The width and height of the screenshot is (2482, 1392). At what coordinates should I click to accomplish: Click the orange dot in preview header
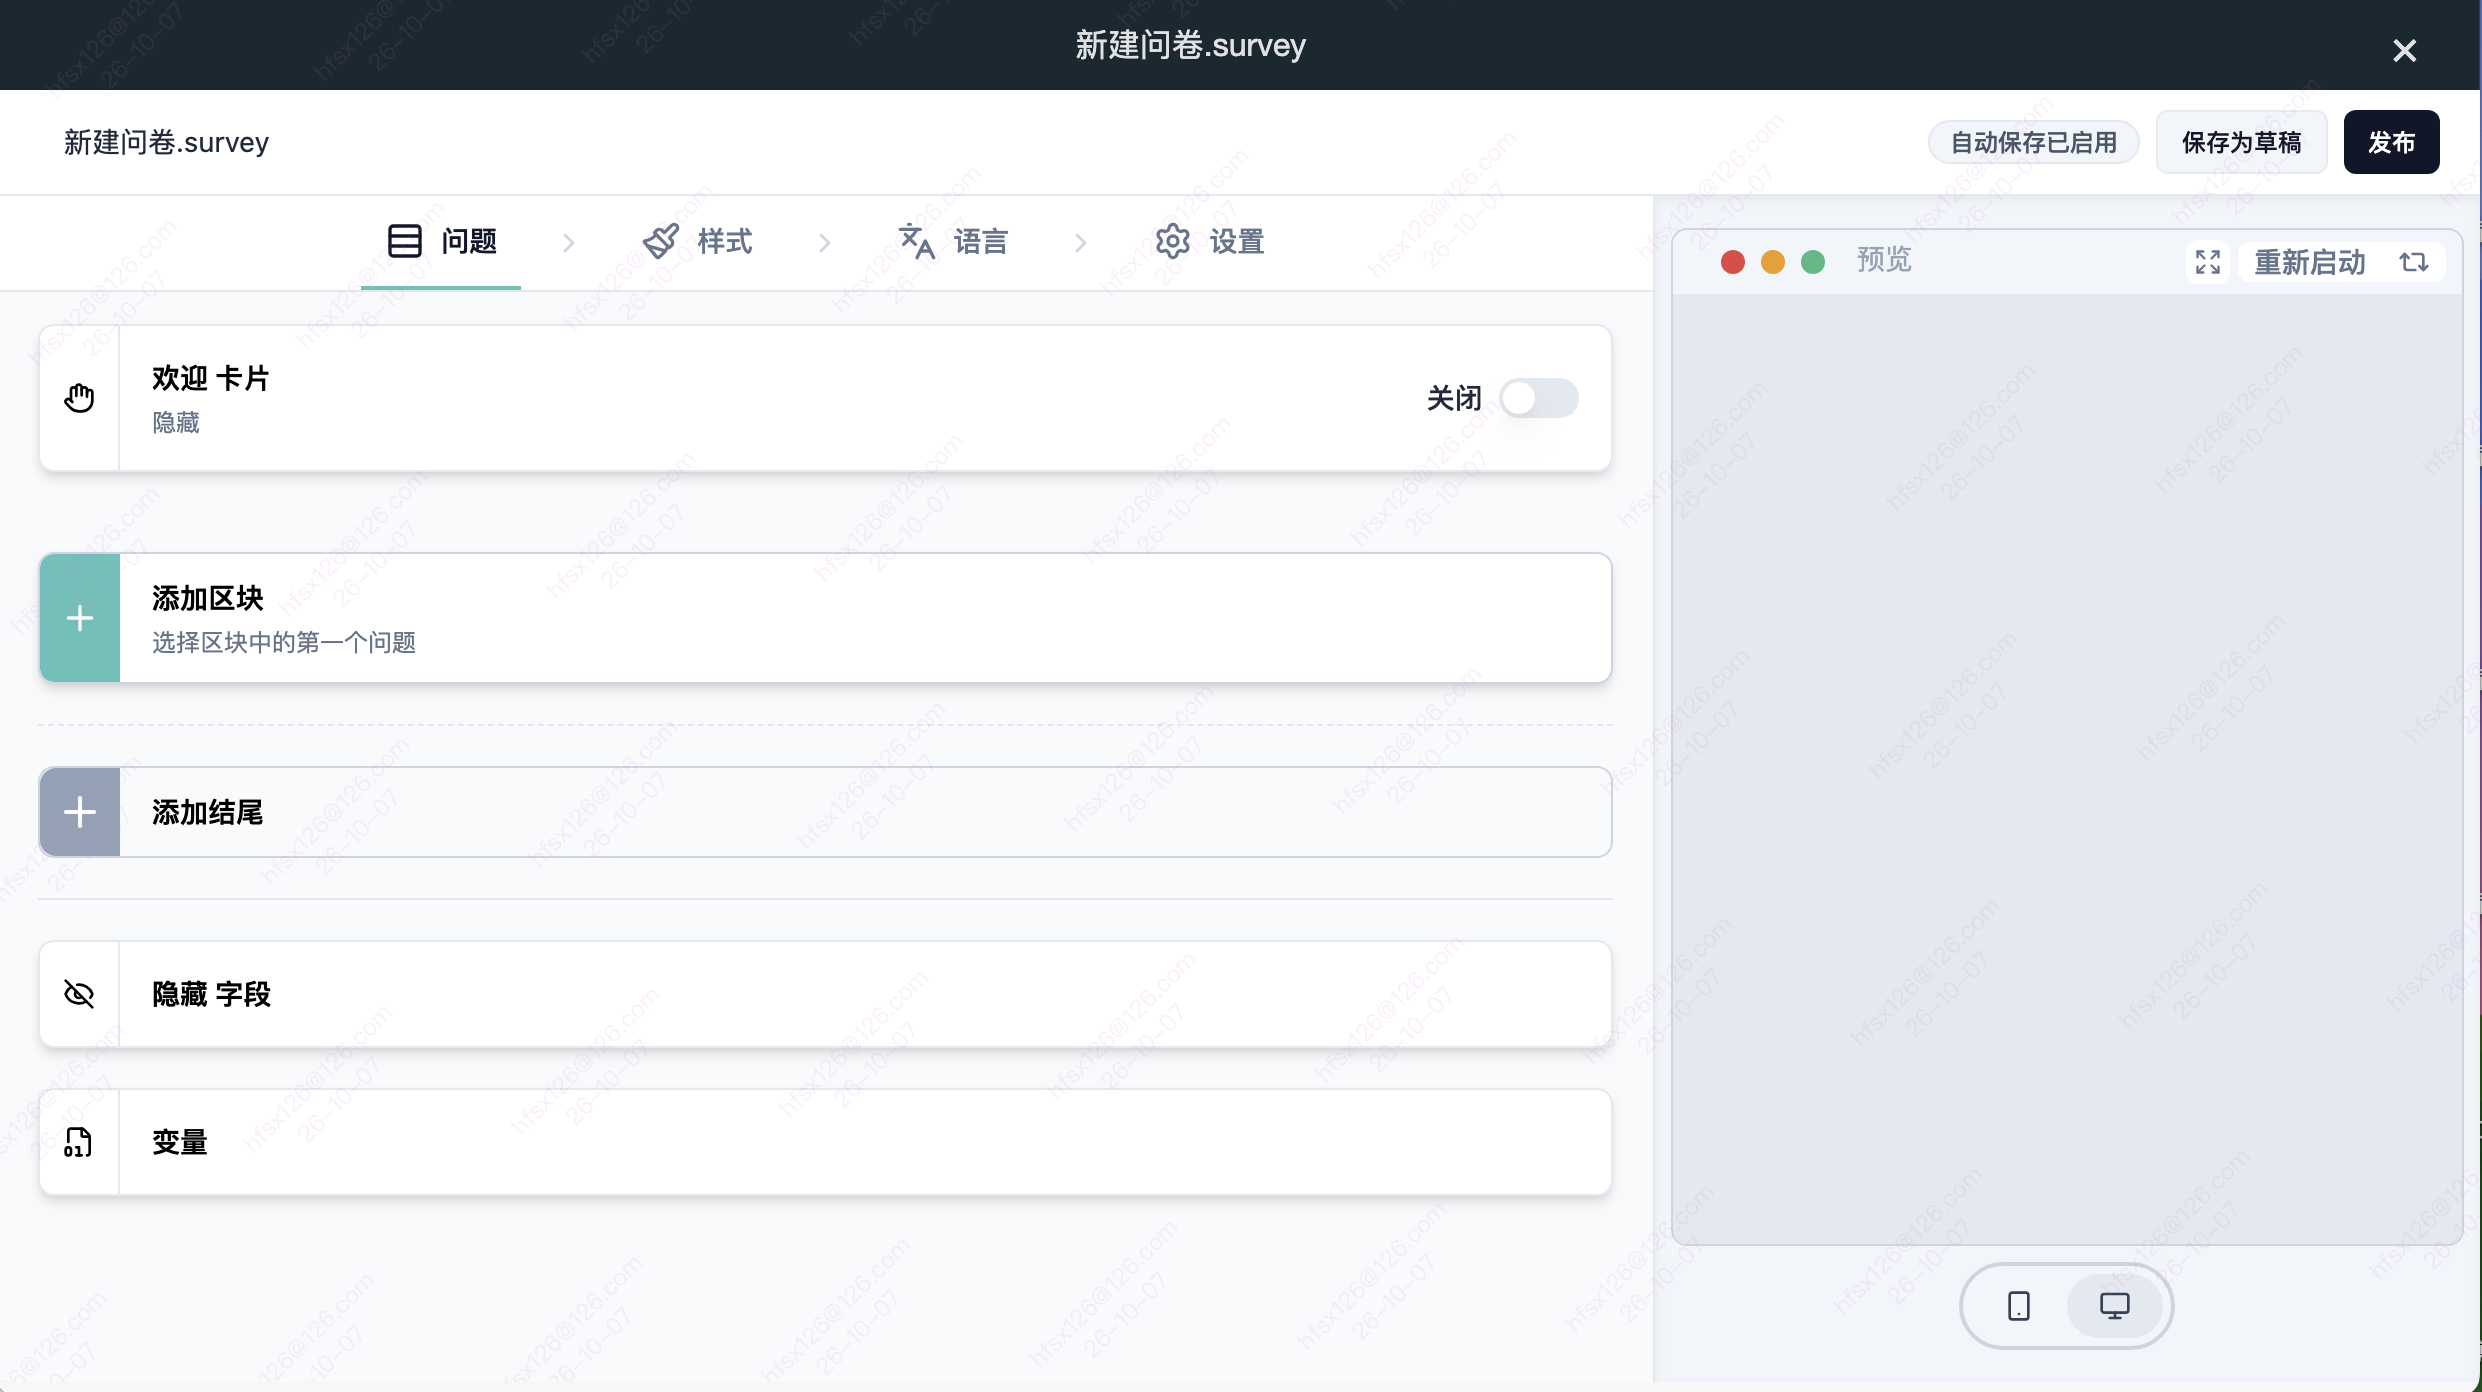(x=1773, y=262)
